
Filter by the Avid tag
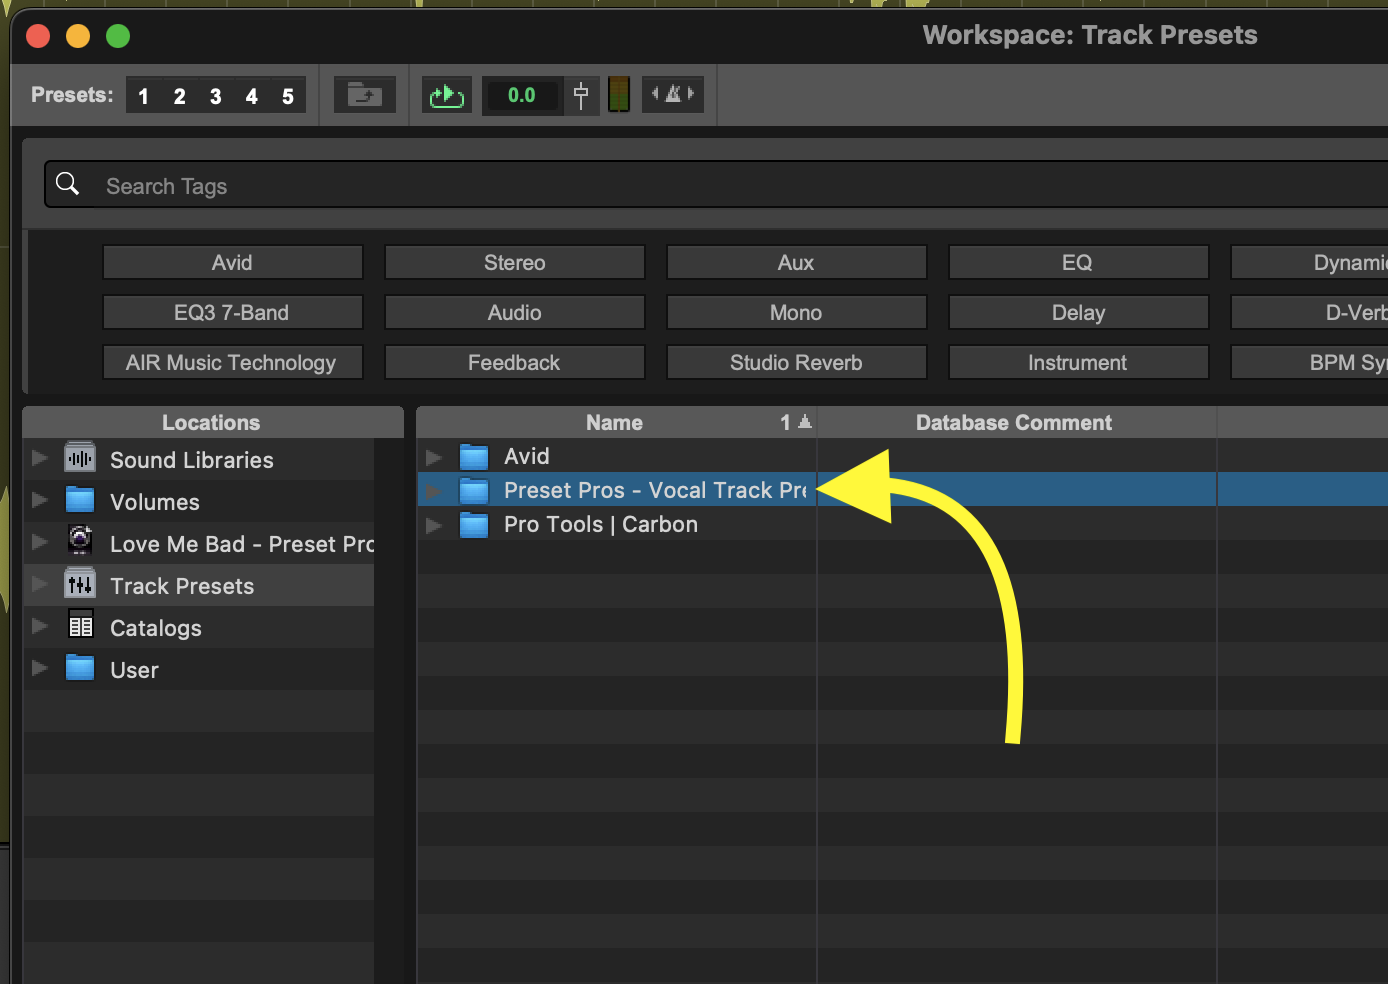click(x=232, y=262)
